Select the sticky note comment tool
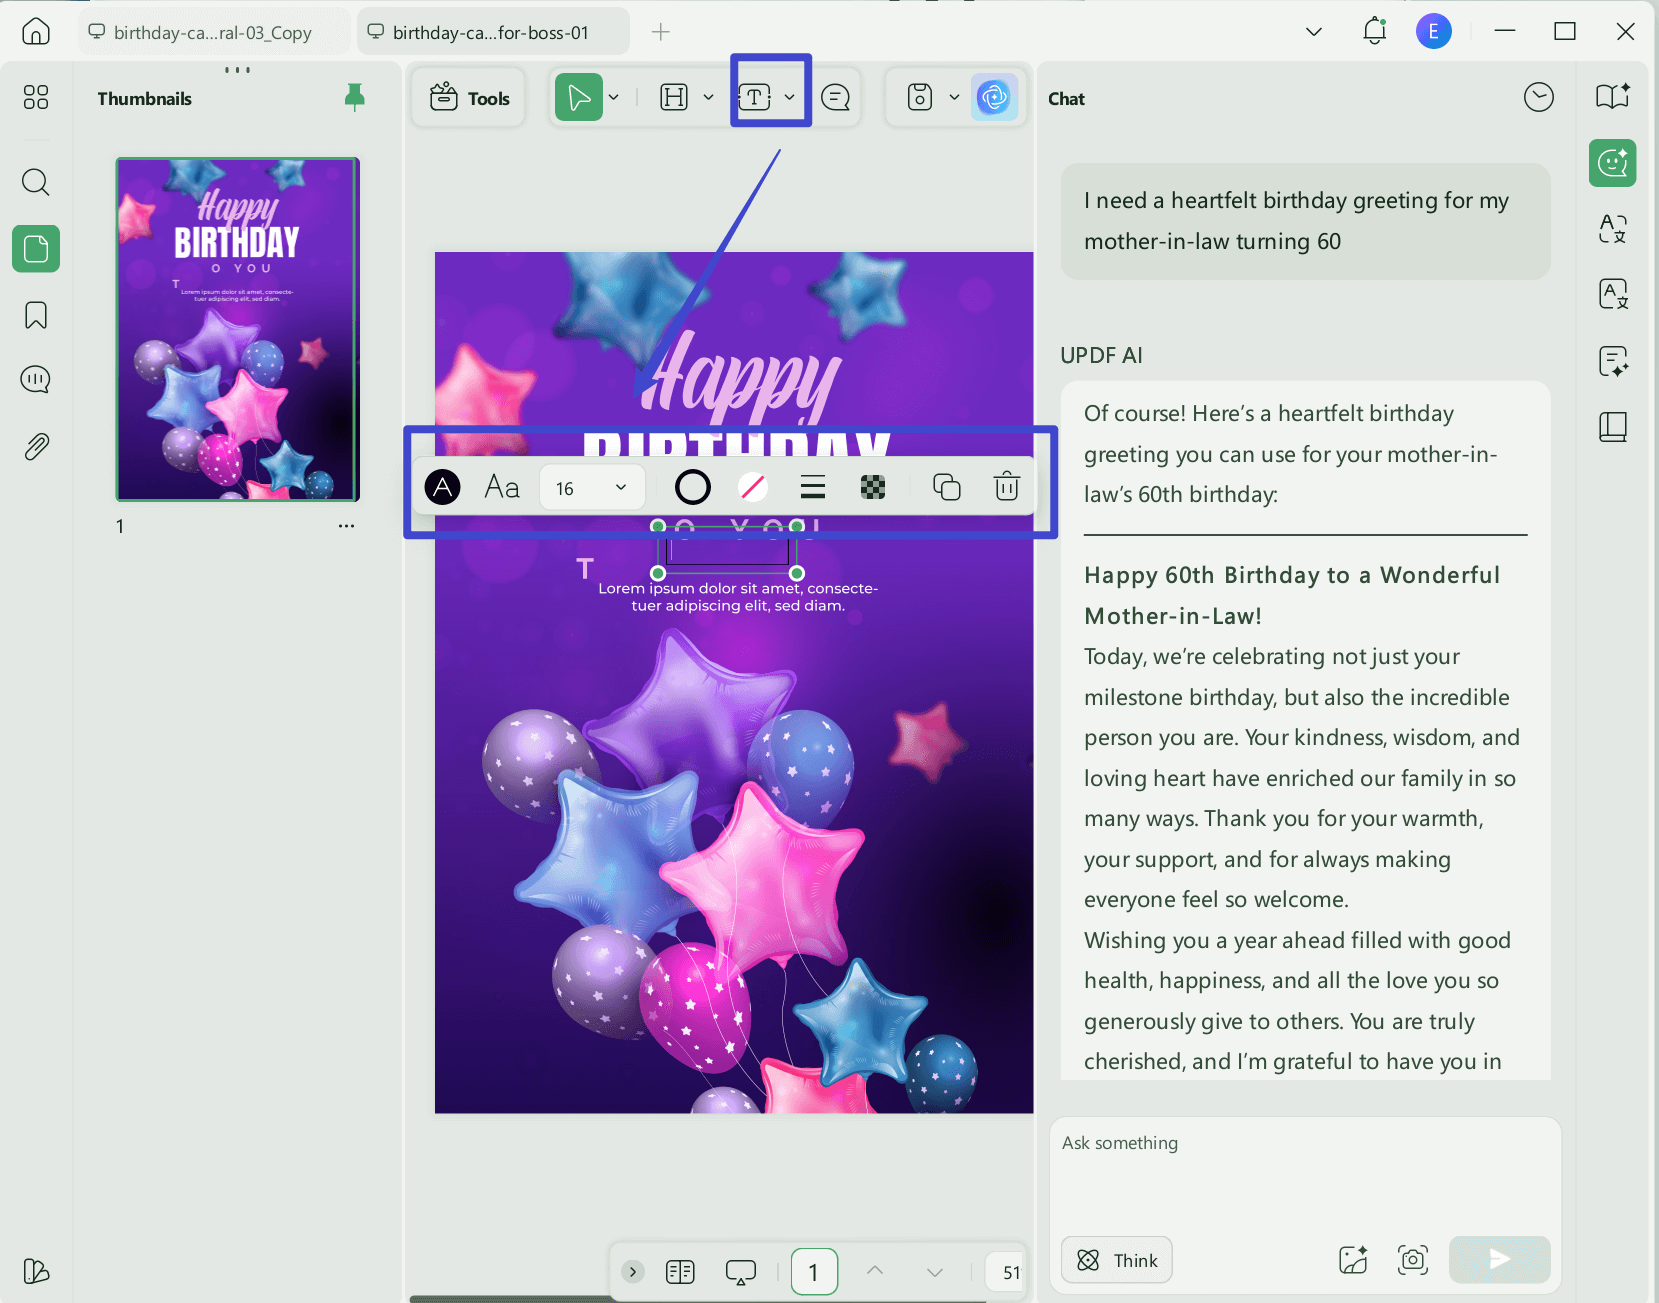 [x=835, y=97]
